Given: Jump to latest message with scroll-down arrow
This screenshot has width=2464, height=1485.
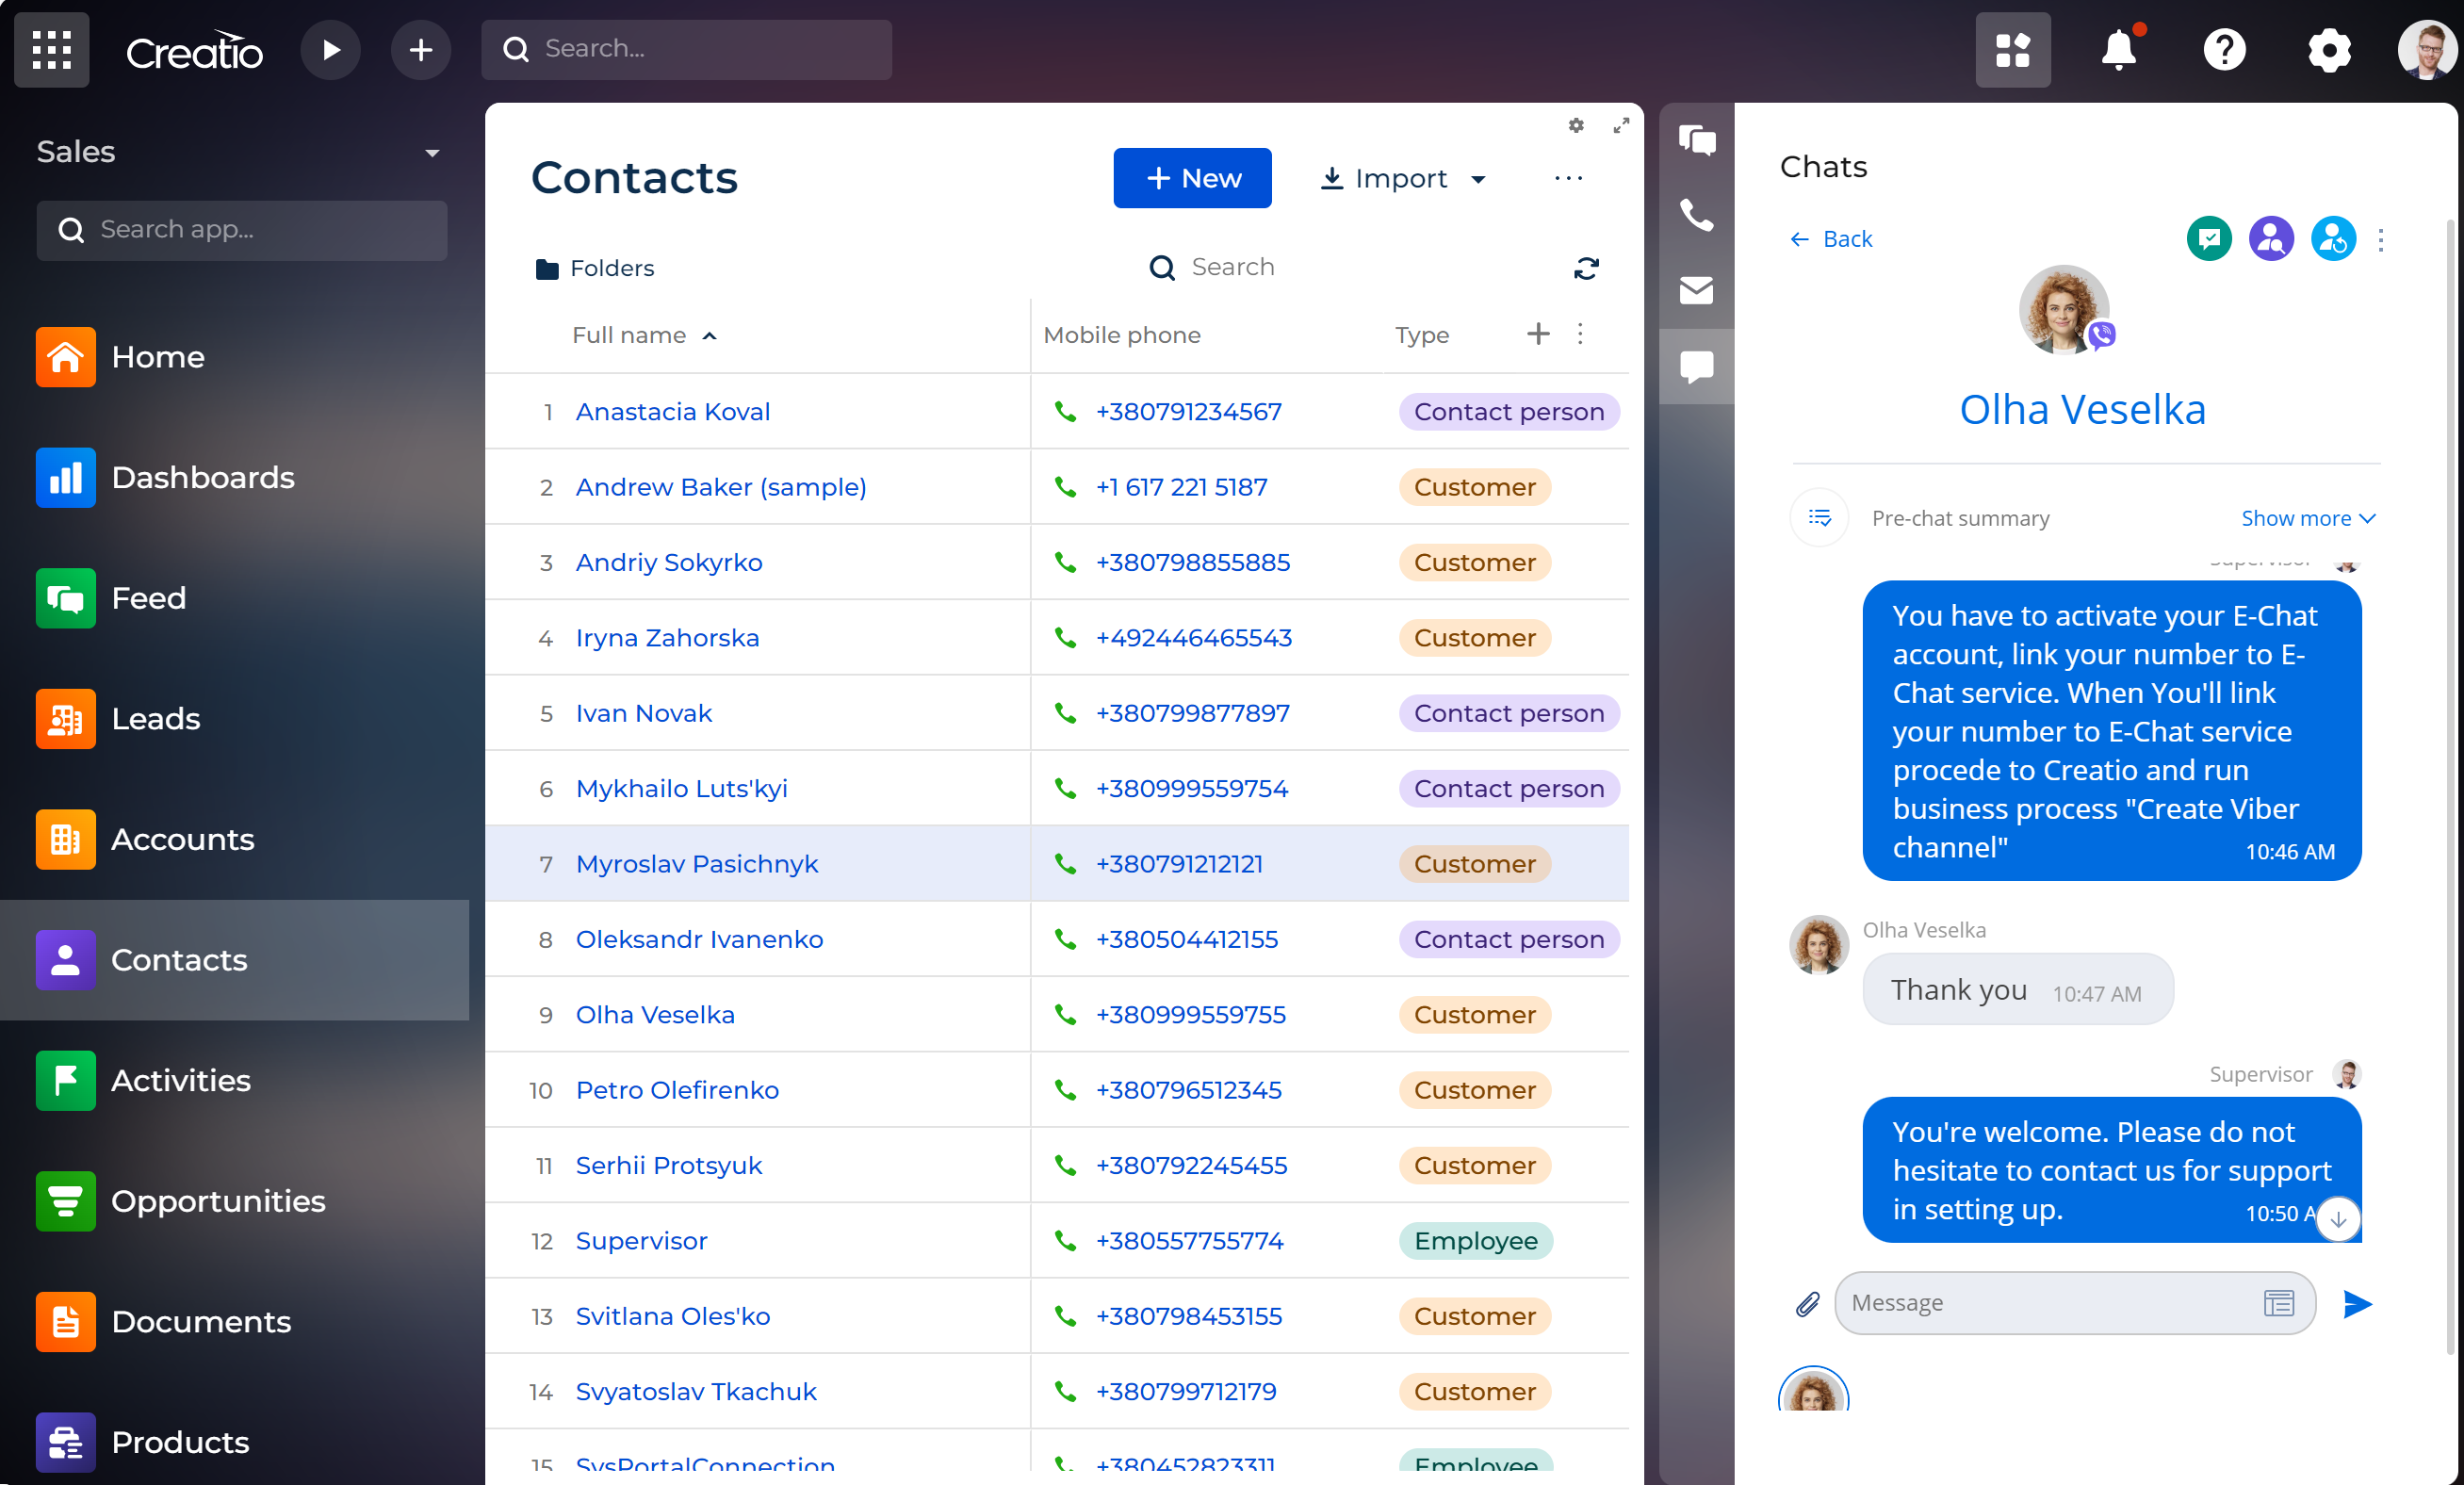Looking at the screenshot, I should 2339,1219.
